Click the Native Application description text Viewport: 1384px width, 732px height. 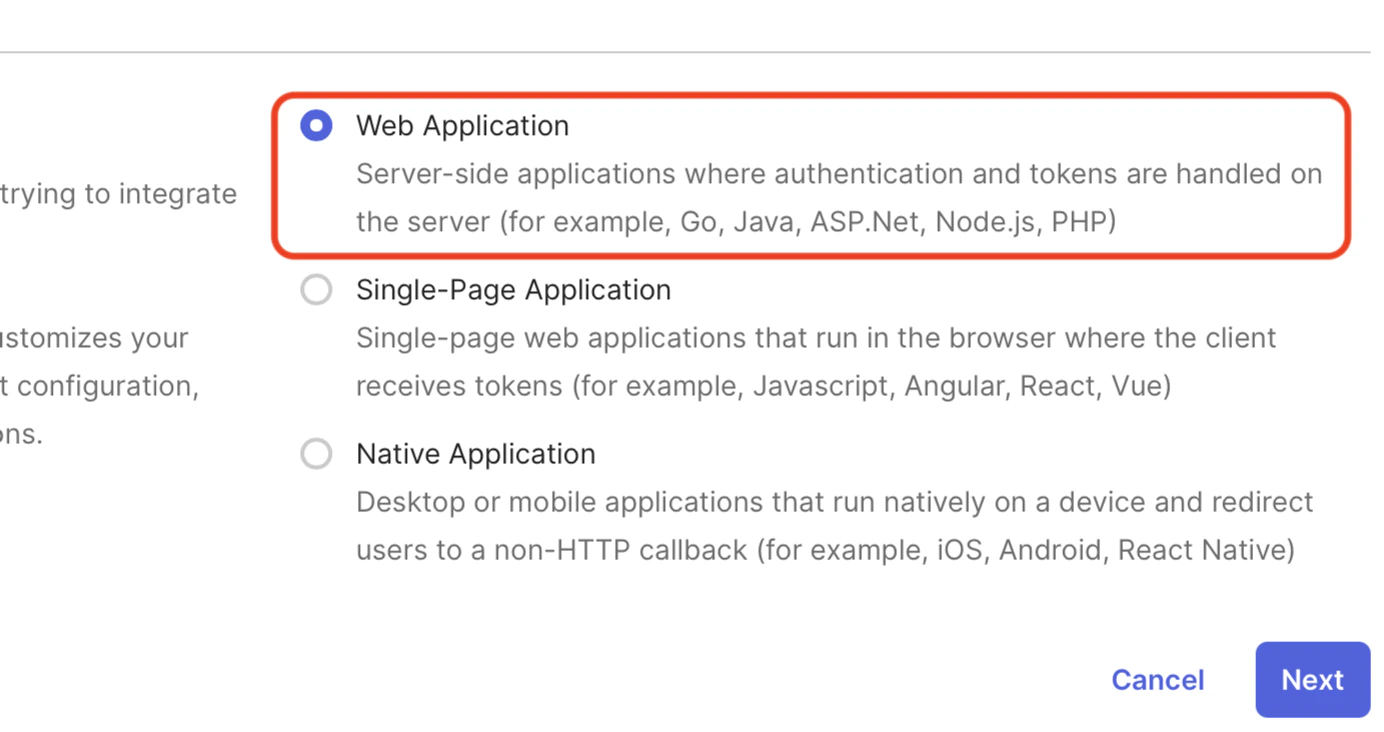800,525
